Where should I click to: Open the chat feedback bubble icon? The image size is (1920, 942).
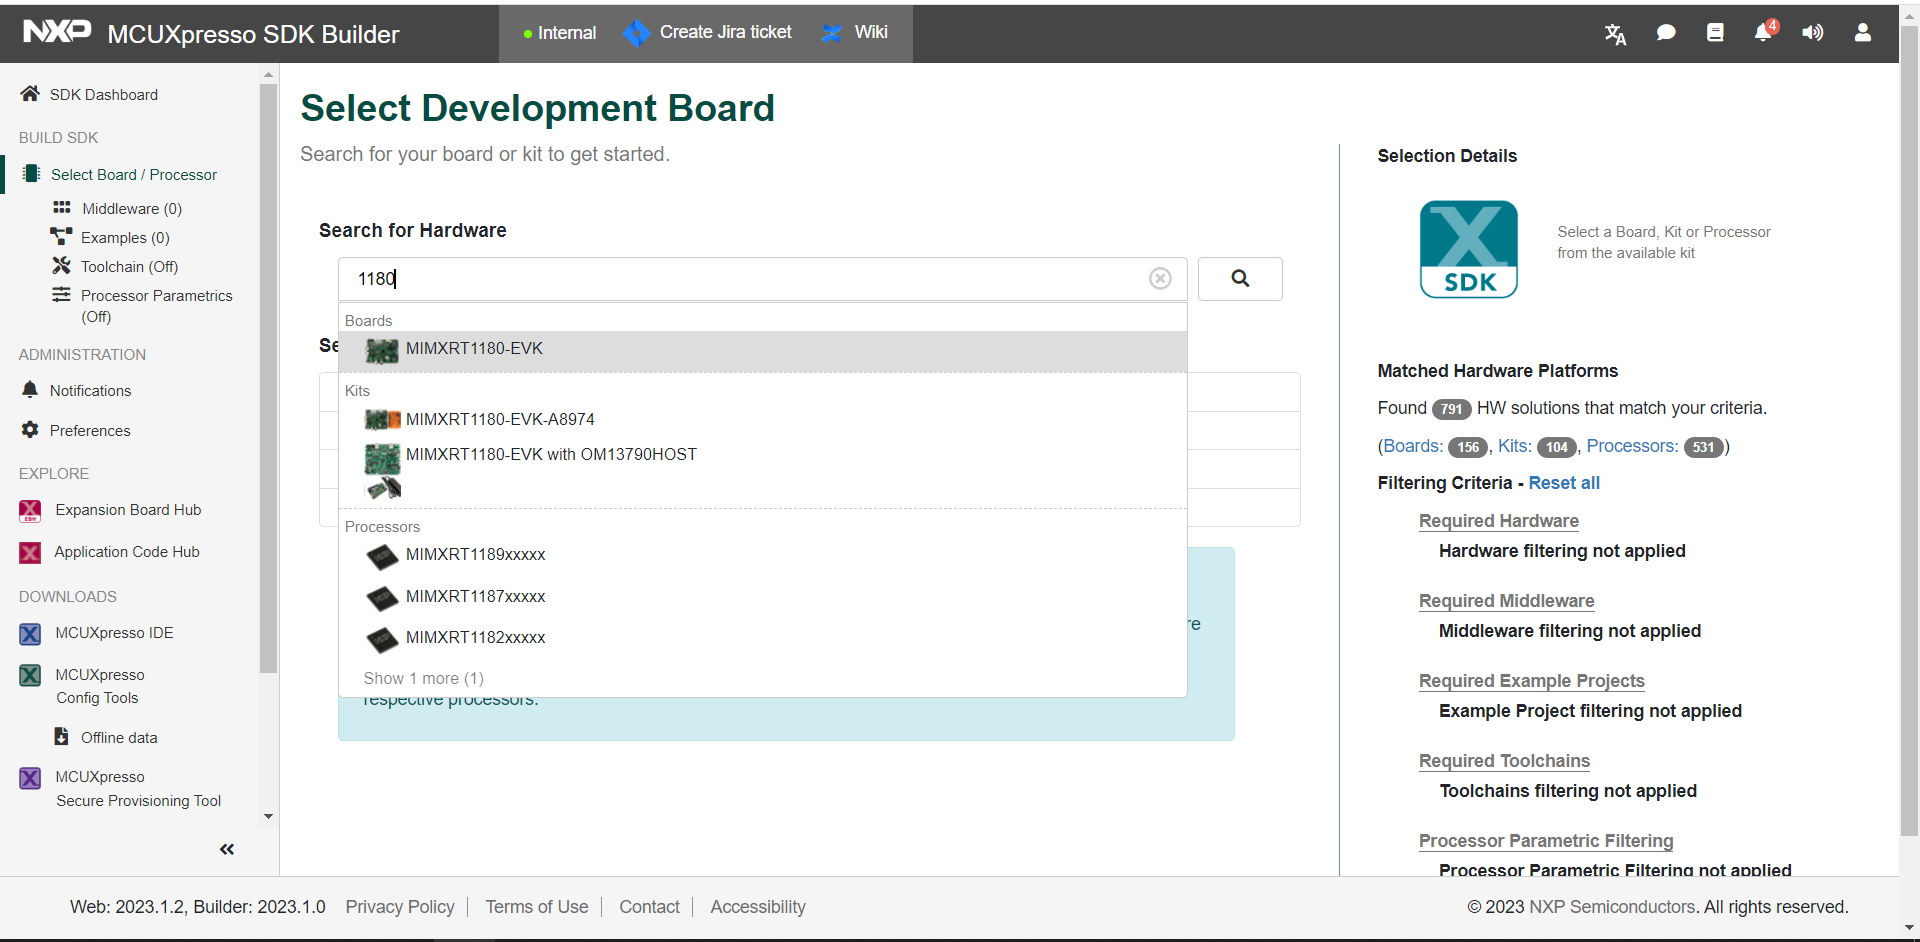pos(1665,33)
